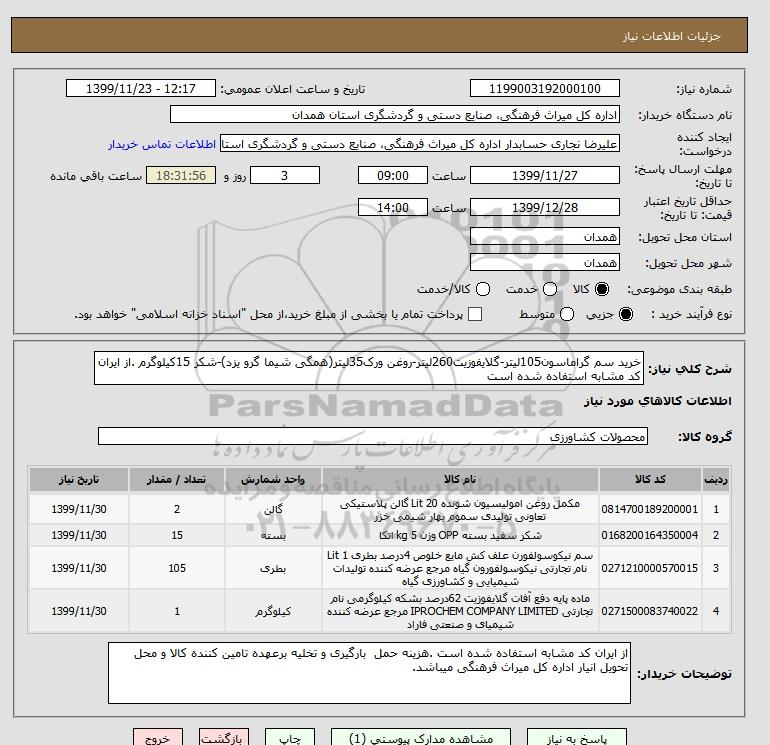Select the خدمت radio button
Image resolution: width=770 pixels, height=745 pixels.
[x=550, y=289]
